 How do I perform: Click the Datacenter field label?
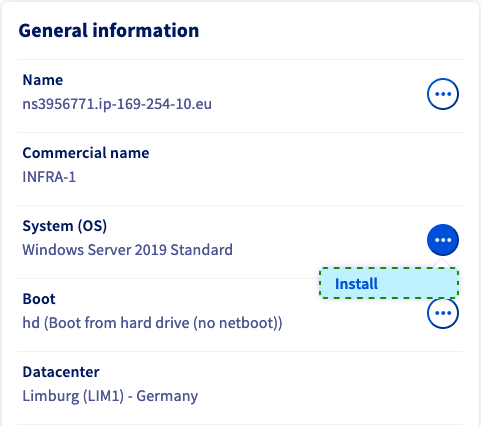[61, 372]
